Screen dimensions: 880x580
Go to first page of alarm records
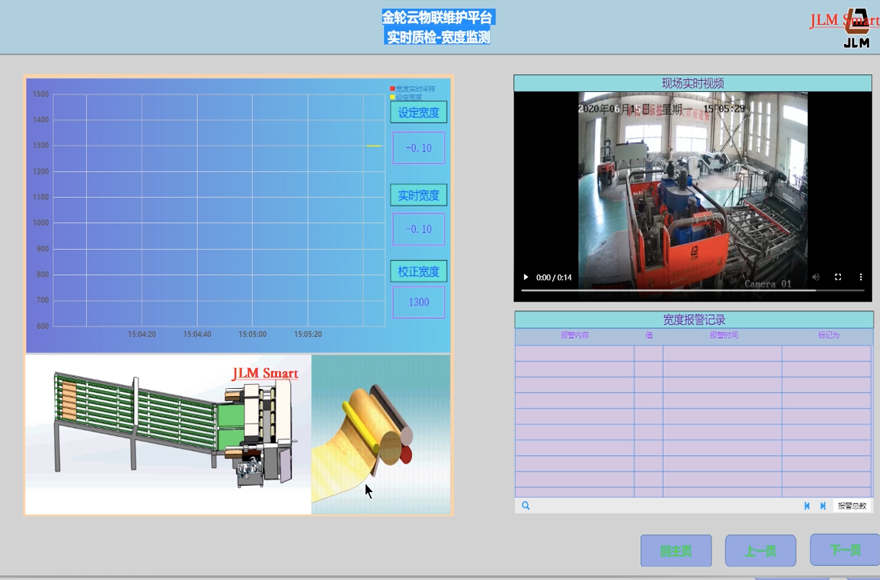click(x=807, y=506)
